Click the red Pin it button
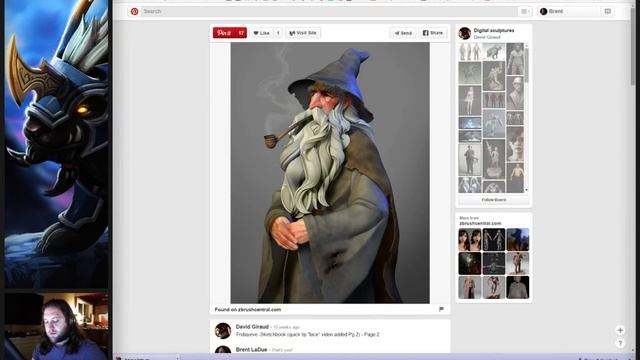Screen dimensions: 640x360 [230, 33]
